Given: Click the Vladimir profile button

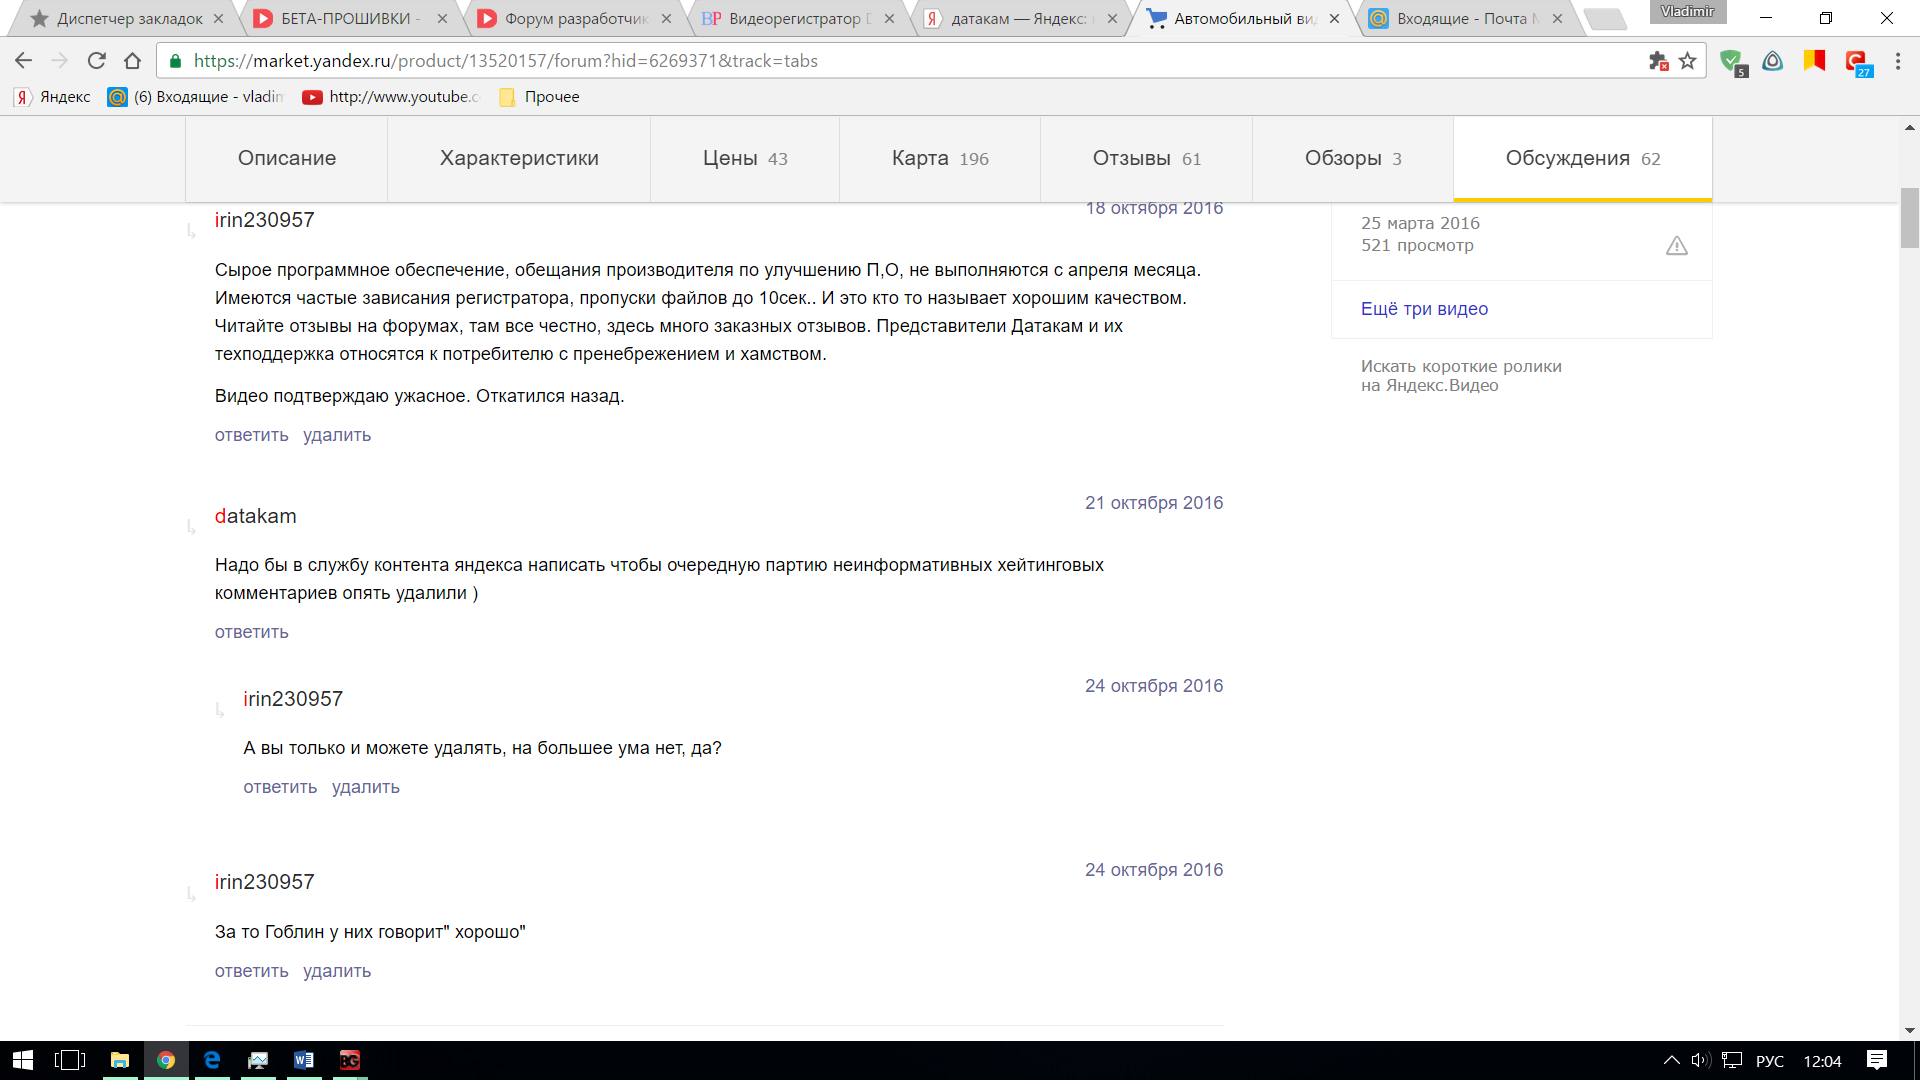Looking at the screenshot, I should 1687,12.
